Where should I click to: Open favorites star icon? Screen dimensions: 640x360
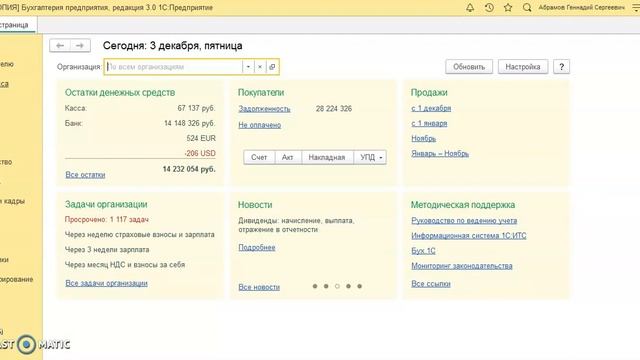coord(508,7)
